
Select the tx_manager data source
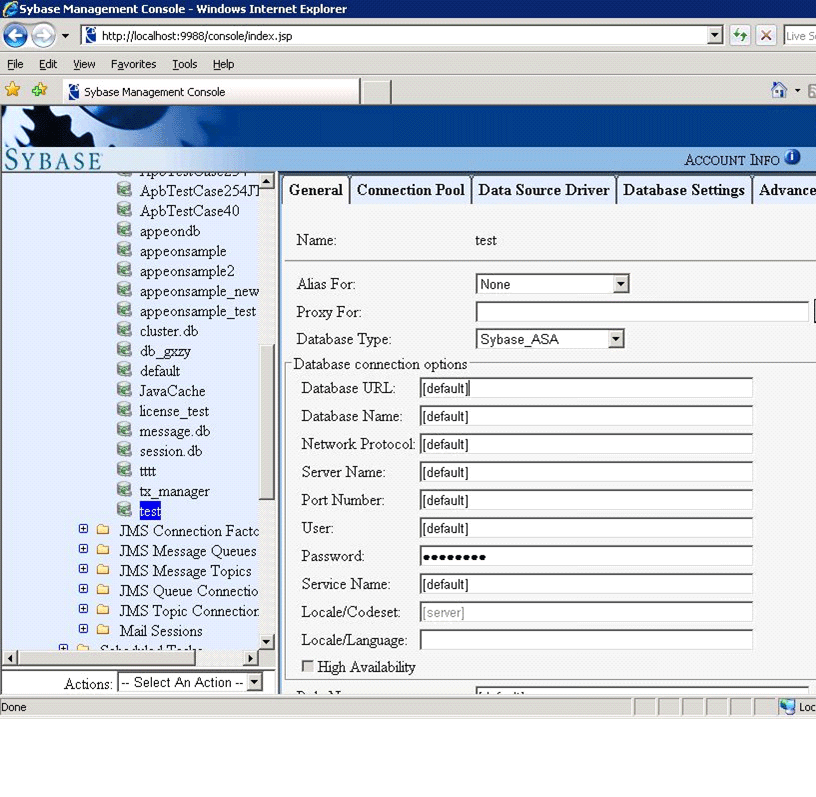click(x=174, y=491)
